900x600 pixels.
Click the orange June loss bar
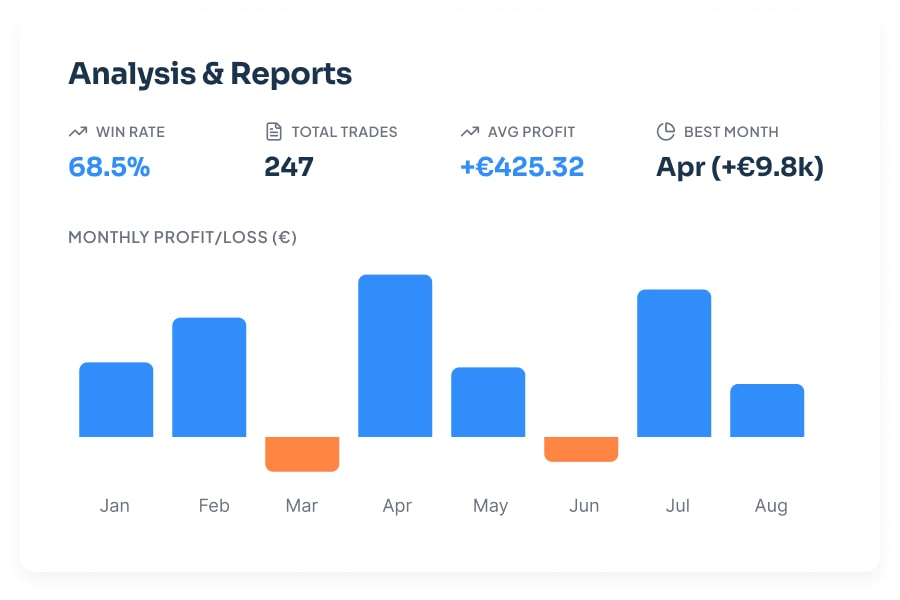[x=581, y=450]
